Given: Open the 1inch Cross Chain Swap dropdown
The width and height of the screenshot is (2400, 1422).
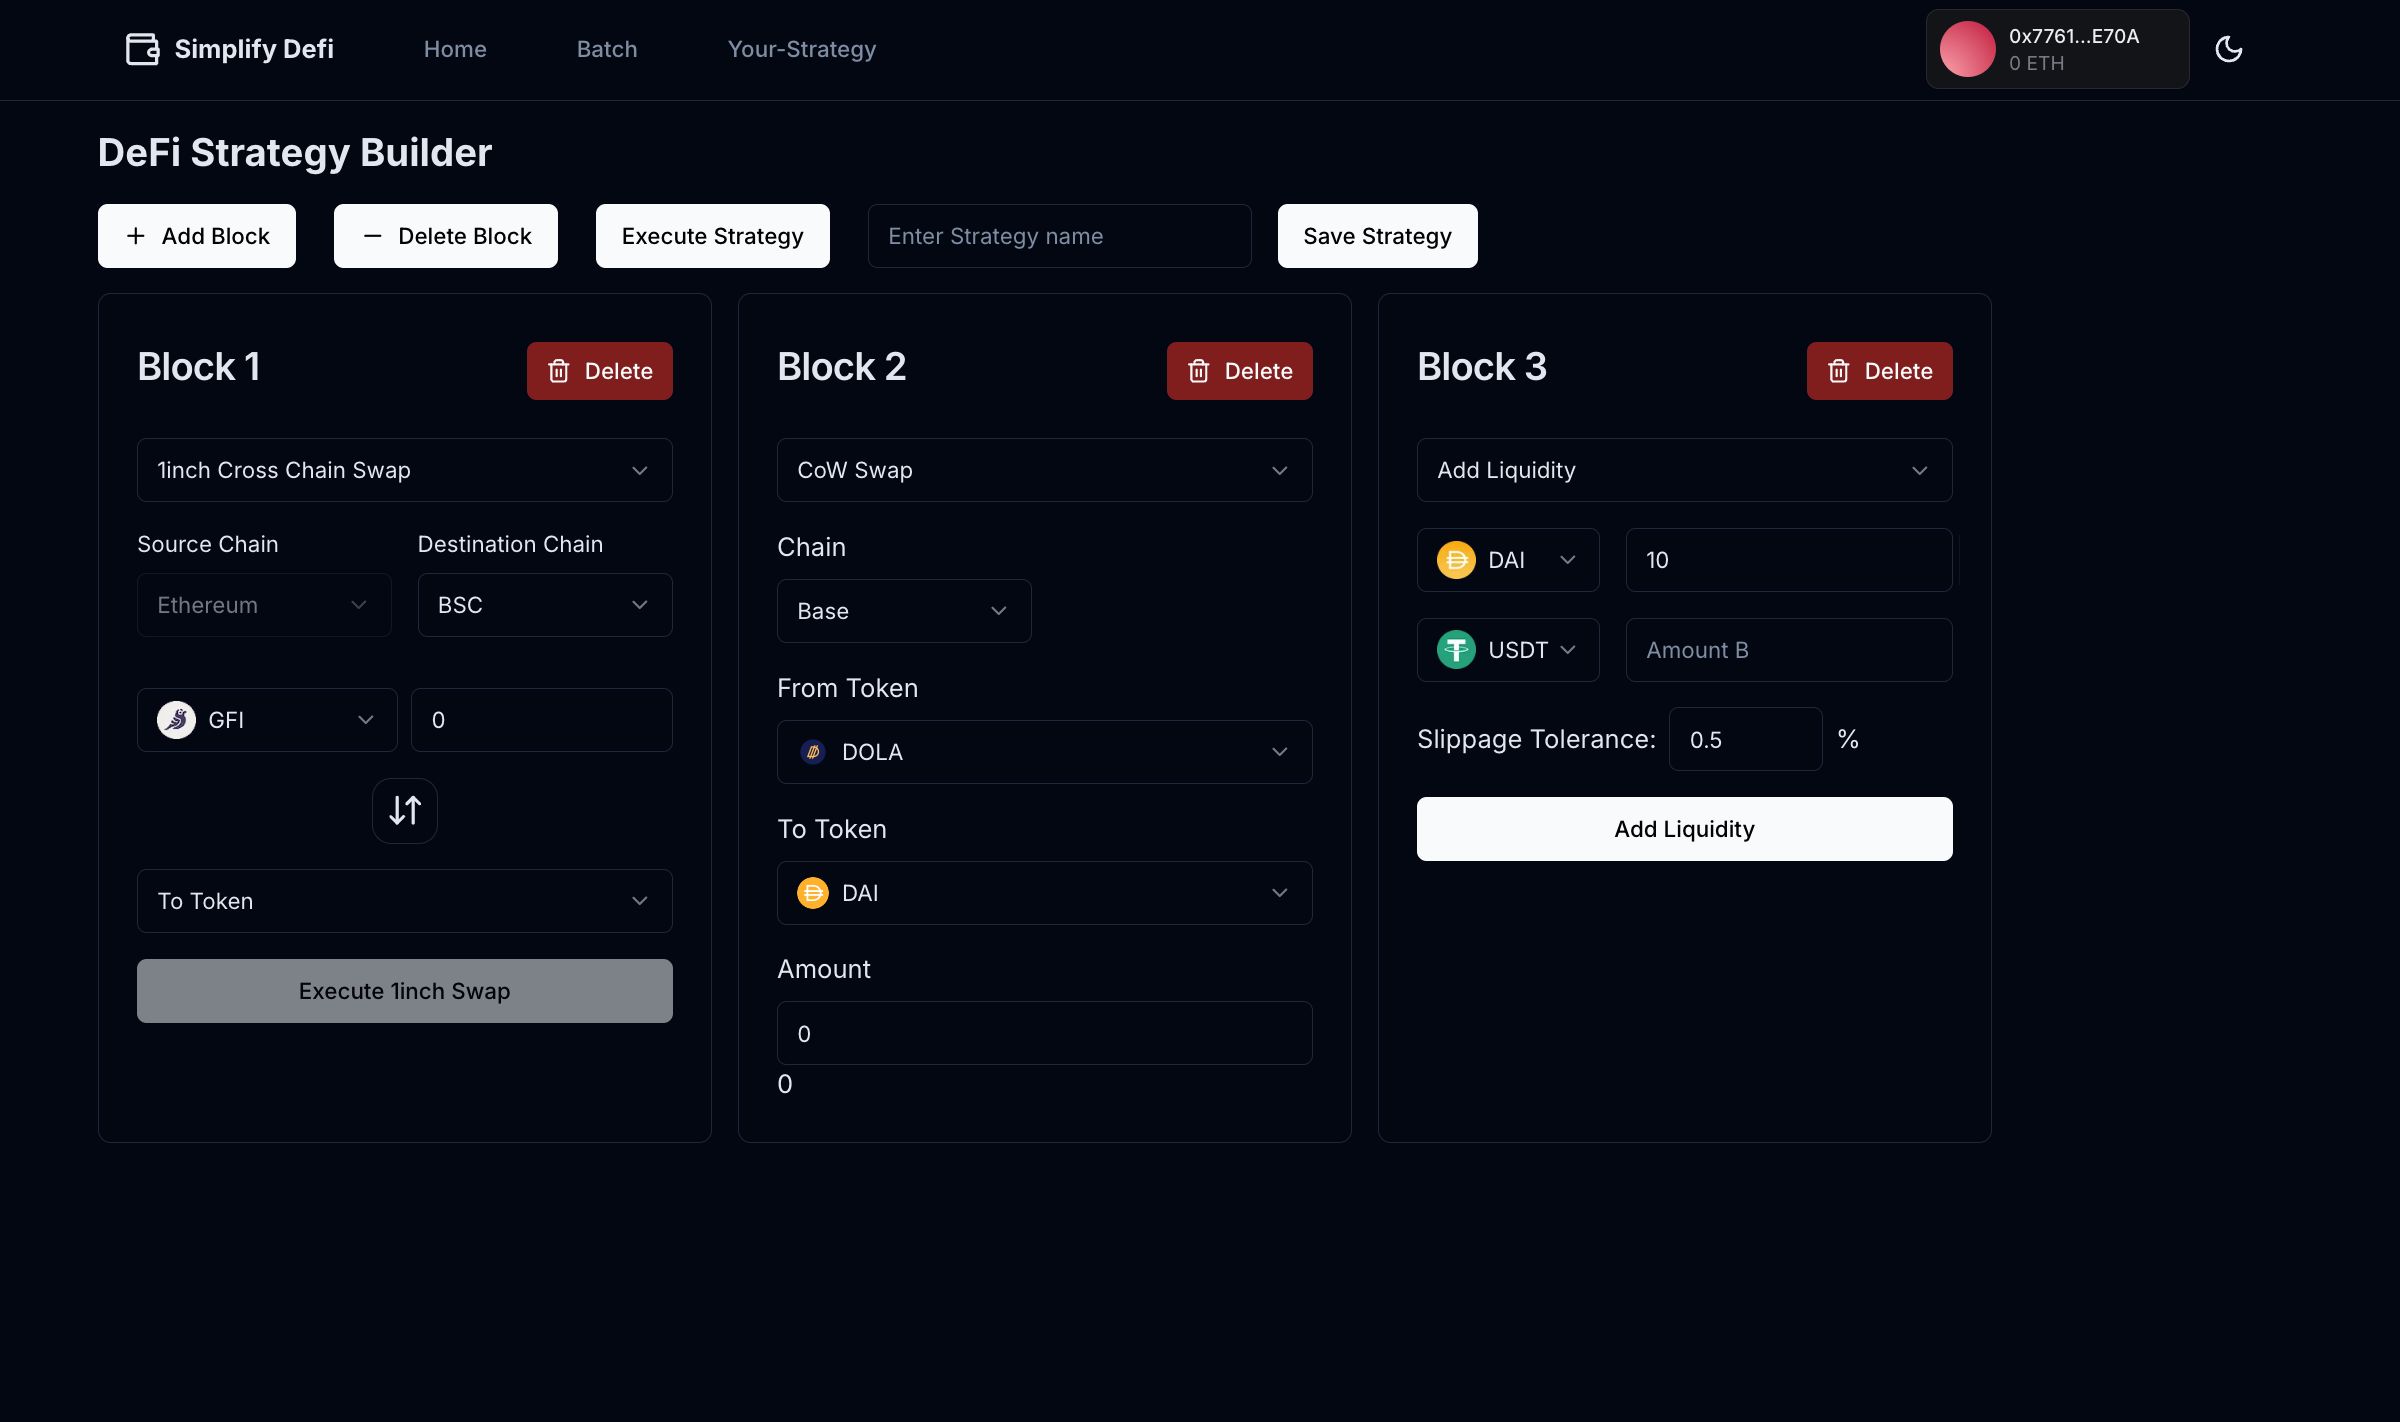Looking at the screenshot, I should [x=405, y=470].
